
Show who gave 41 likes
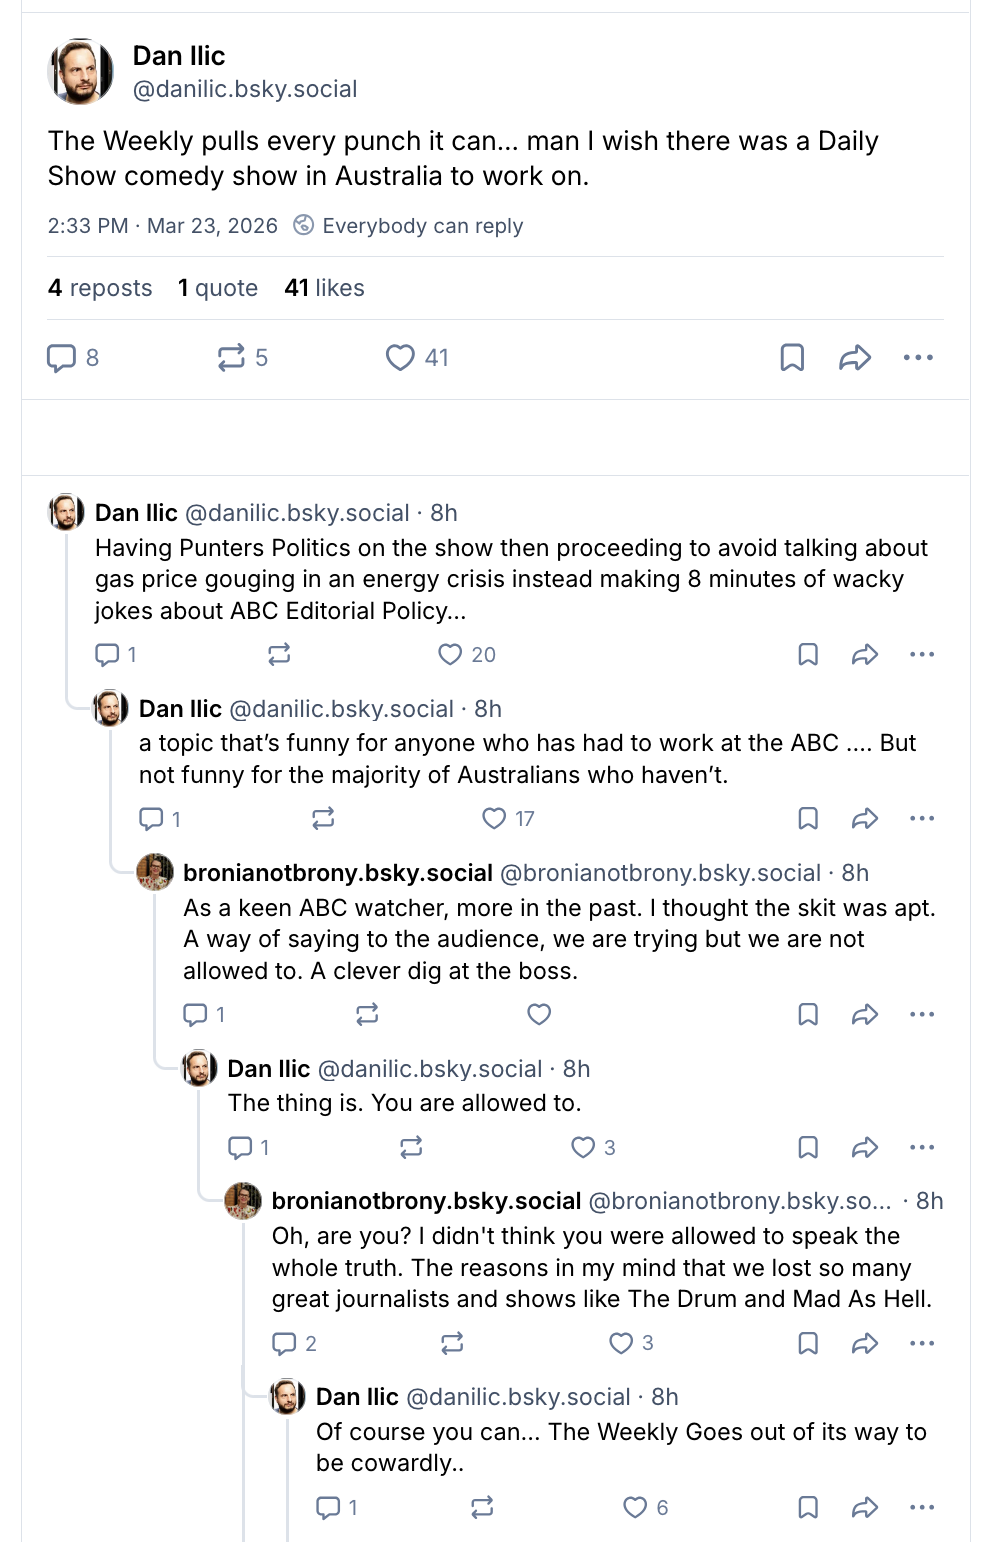[324, 288]
